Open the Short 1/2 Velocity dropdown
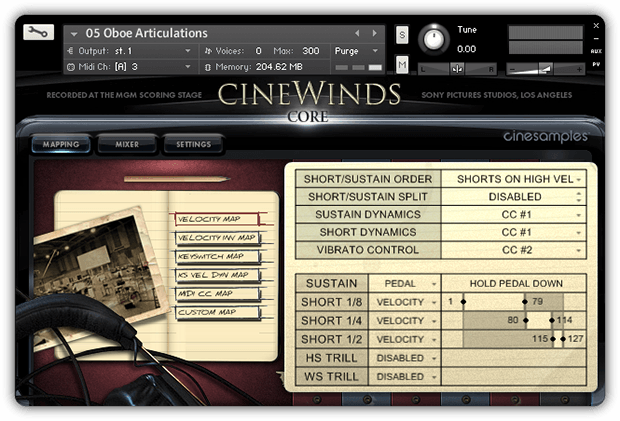The image size is (620, 421). click(x=405, y=340)
